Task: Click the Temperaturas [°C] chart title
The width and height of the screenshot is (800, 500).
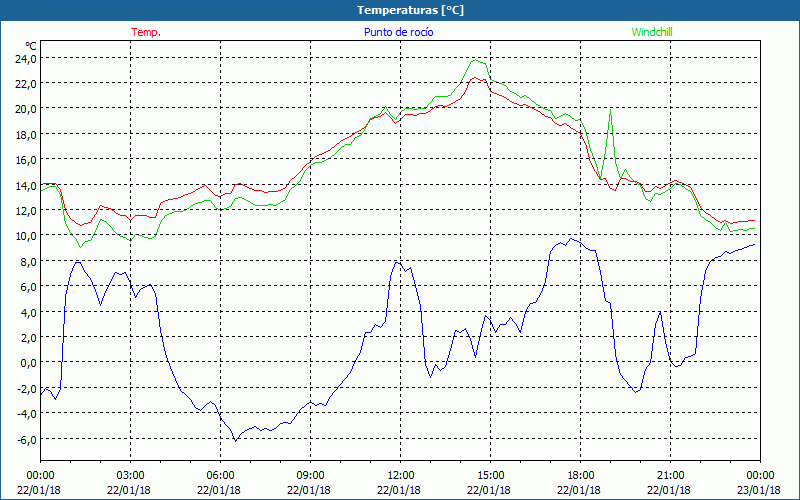Action: (x=410, y=10)
